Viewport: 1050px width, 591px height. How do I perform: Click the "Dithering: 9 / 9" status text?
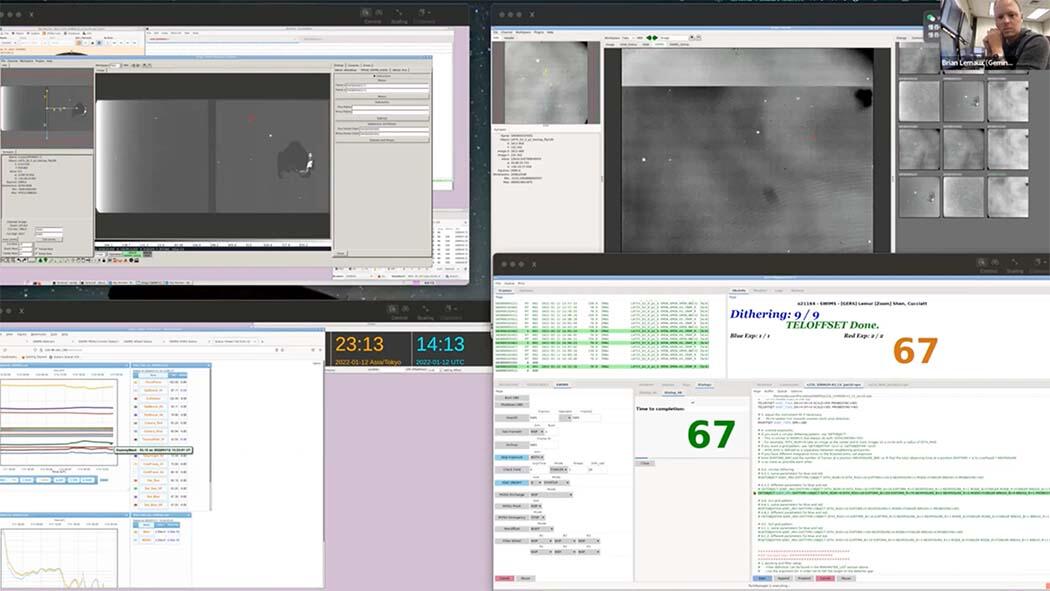click(x=774, y=314)
